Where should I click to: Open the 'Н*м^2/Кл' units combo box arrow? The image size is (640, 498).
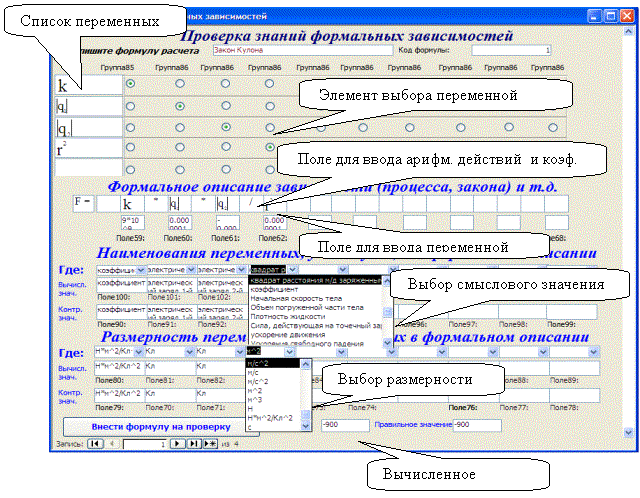coord(139,351)
